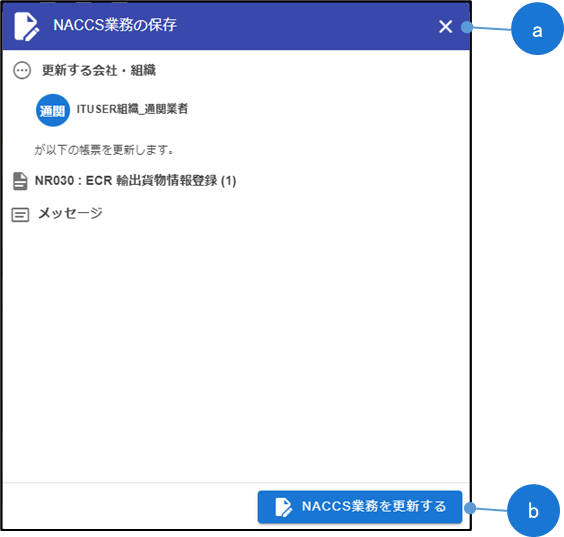Click the NACCS業務を更新する button
The width and height of the screenshot is (564, 537).
click(x=360, y=506)
